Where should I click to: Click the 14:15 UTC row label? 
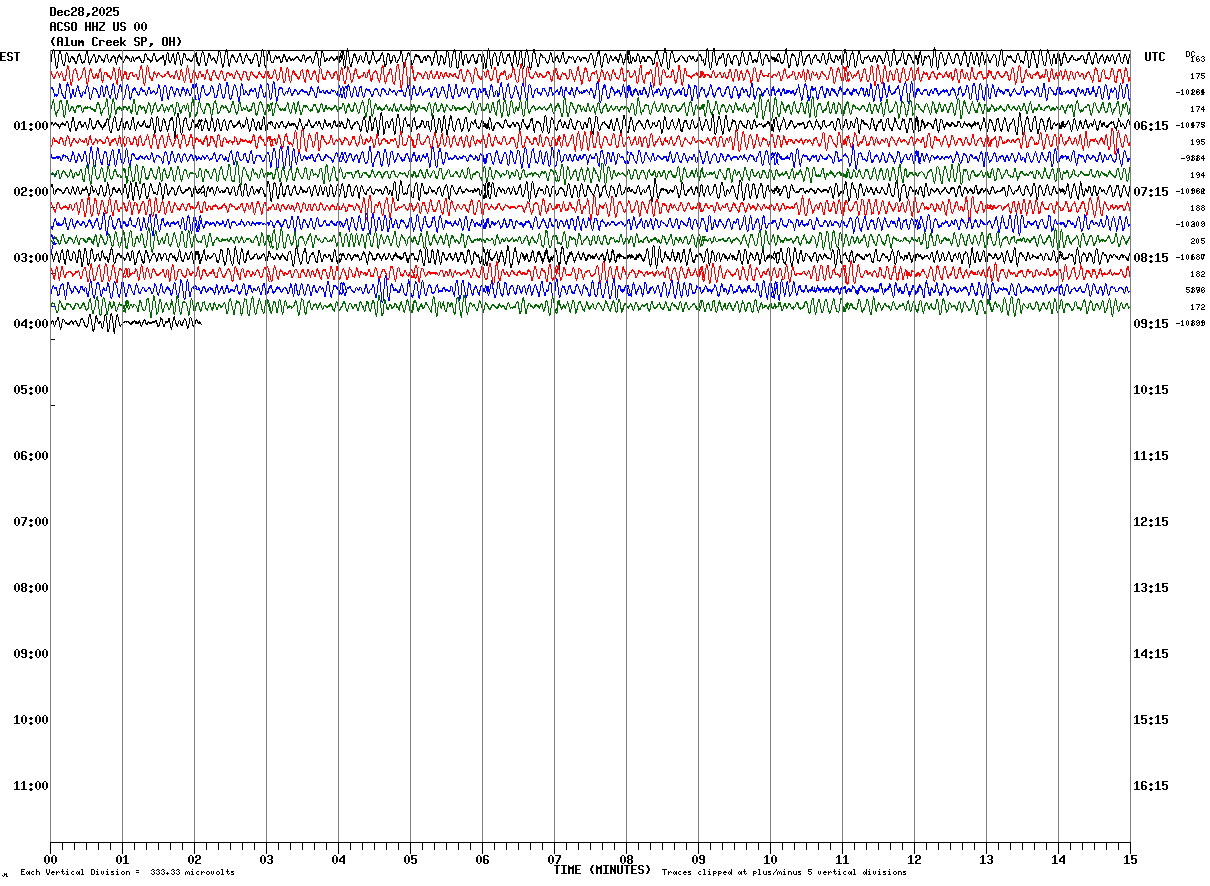(1151, 654)
